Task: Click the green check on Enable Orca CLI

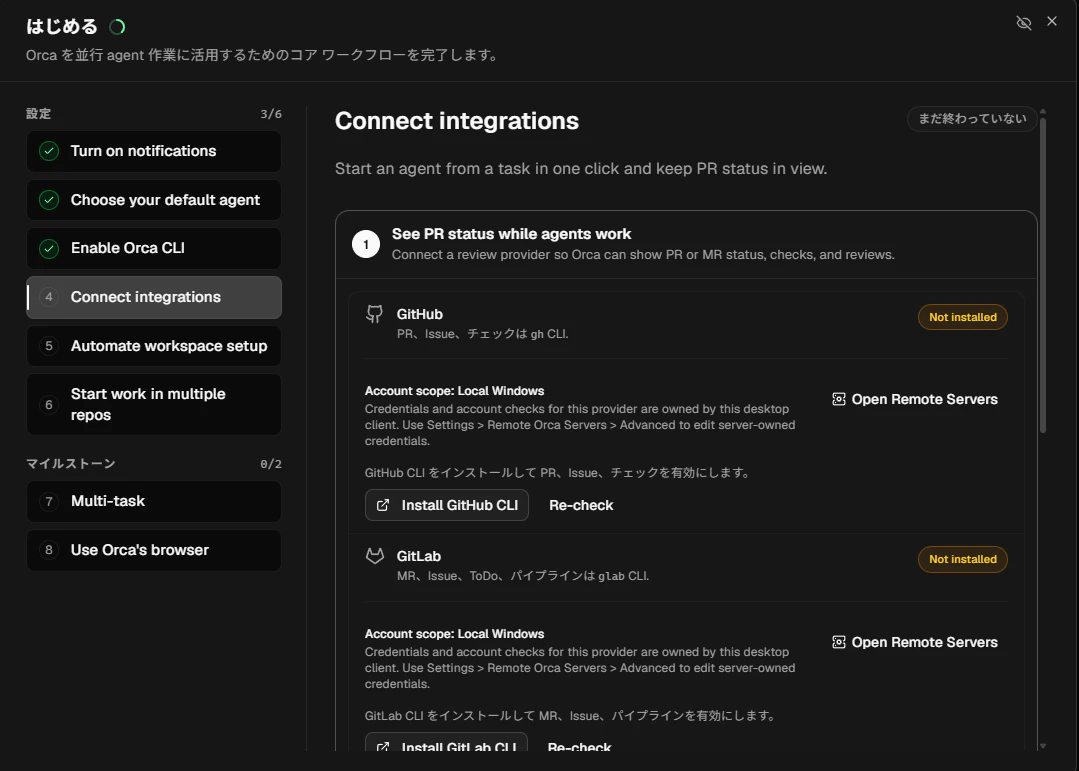Action: tap(49, 249)
